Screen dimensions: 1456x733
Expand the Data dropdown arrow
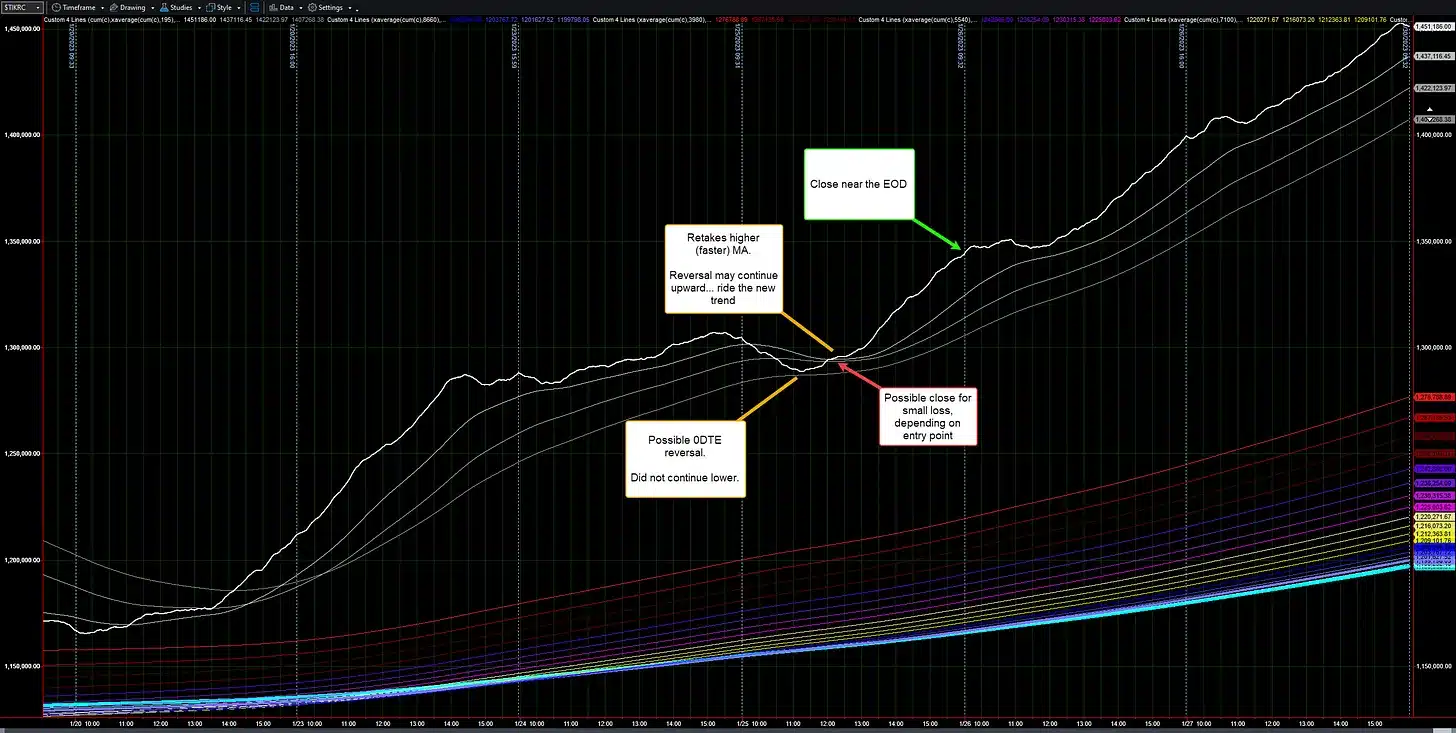(x=300, y=8)
